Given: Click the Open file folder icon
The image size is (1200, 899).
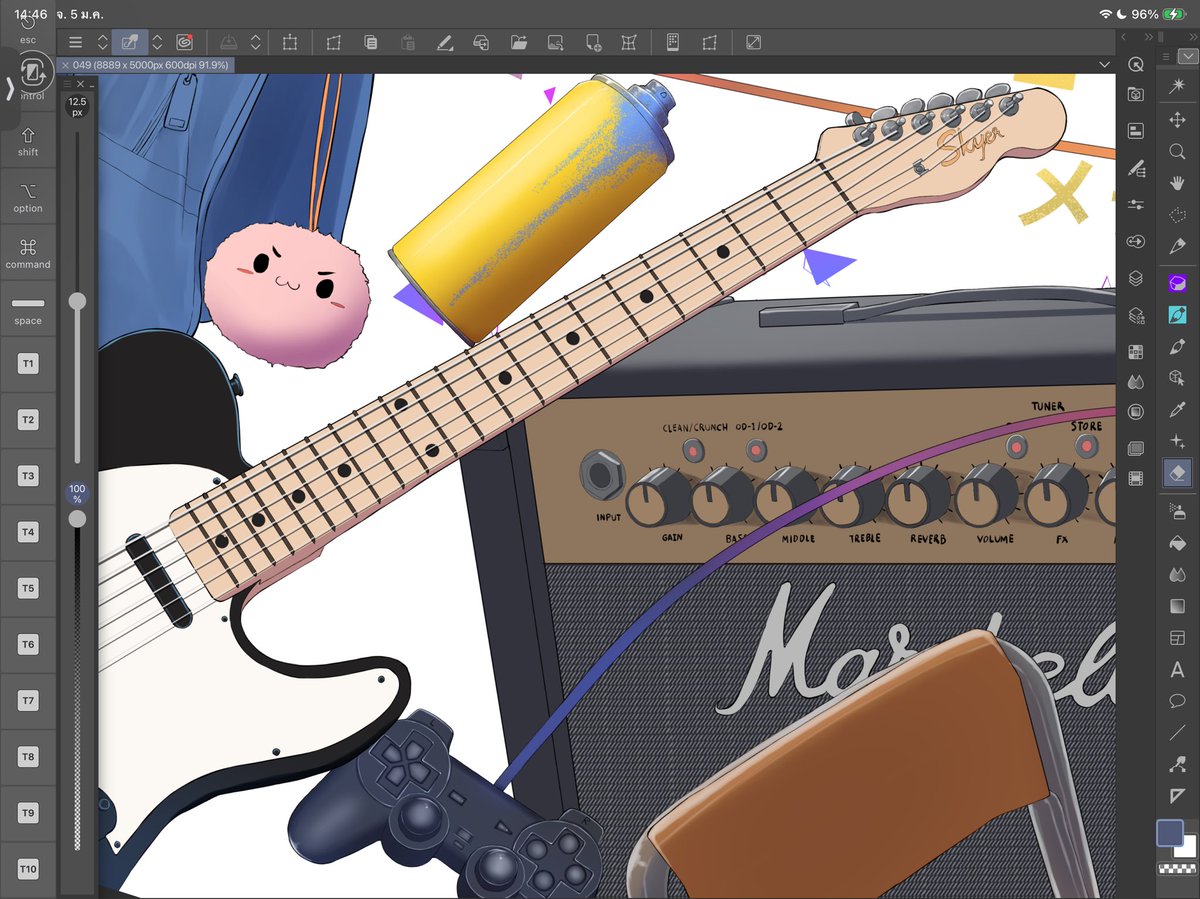Looking at the screenshot, I should pos(518,42).
